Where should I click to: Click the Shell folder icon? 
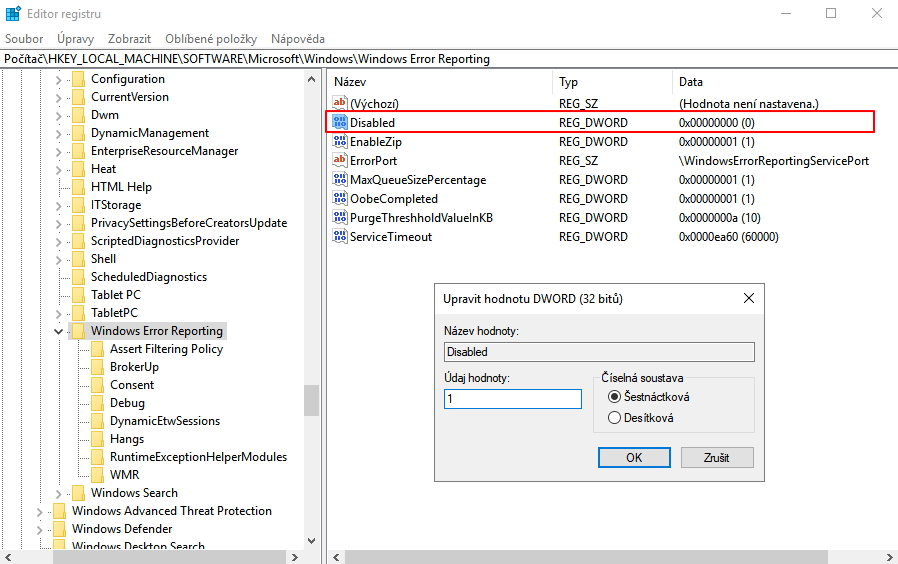(78, 259)
